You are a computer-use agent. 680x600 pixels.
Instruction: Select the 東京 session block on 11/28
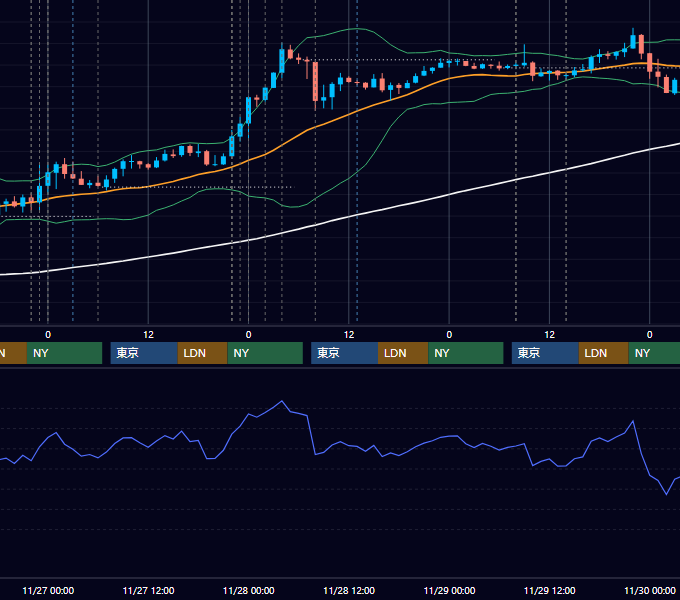click(x=345, y=353)
